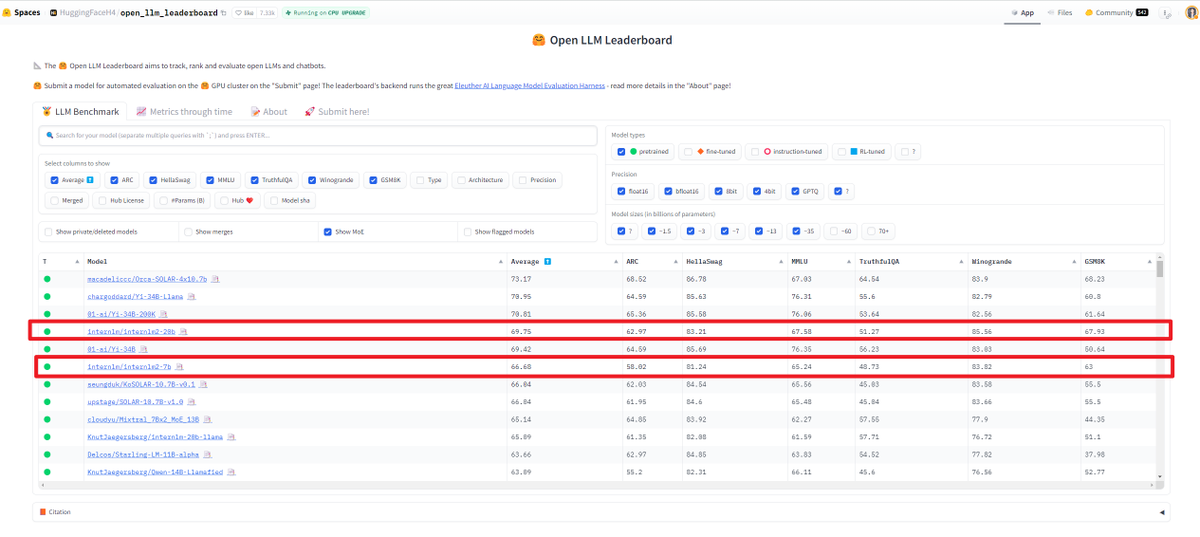Click the Running on CPU Upgrade status badge

pos(325,13)
